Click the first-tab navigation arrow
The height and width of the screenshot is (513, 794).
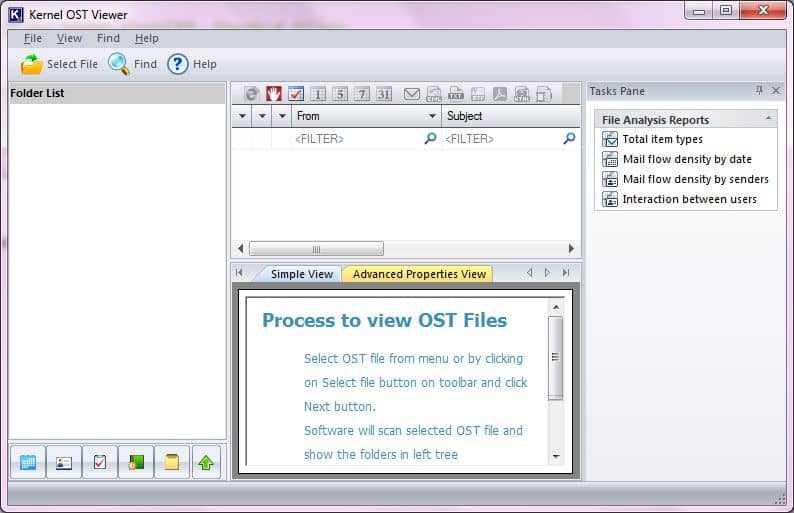click(239, 273)
